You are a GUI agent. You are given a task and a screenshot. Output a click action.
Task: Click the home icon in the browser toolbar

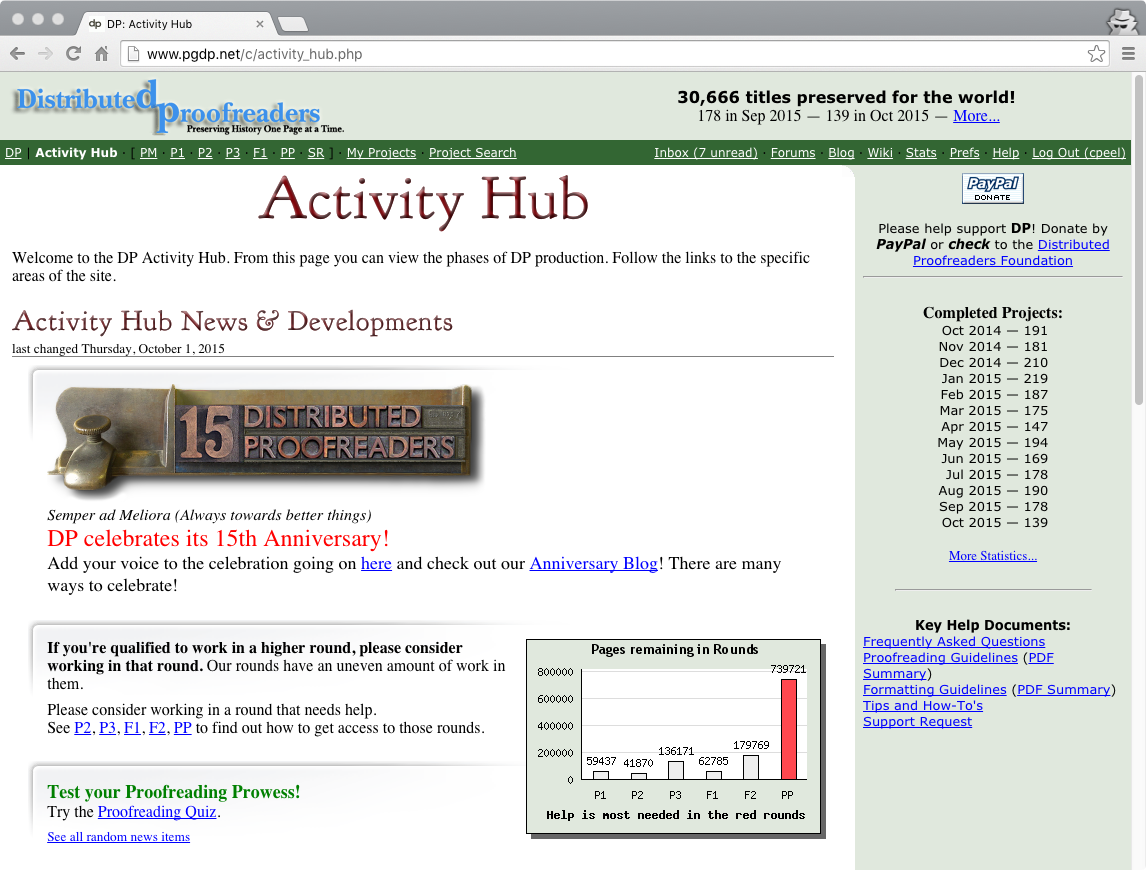[100, 53]
